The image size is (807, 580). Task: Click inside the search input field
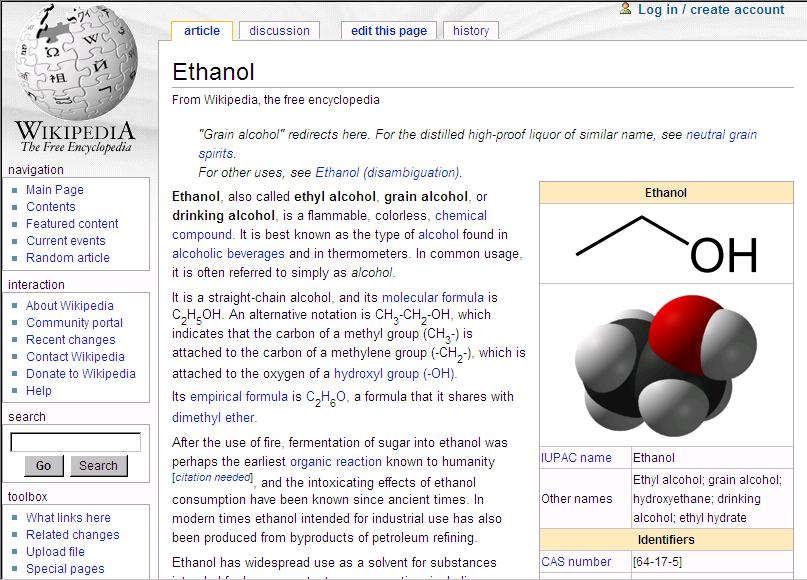pos(76,442)
